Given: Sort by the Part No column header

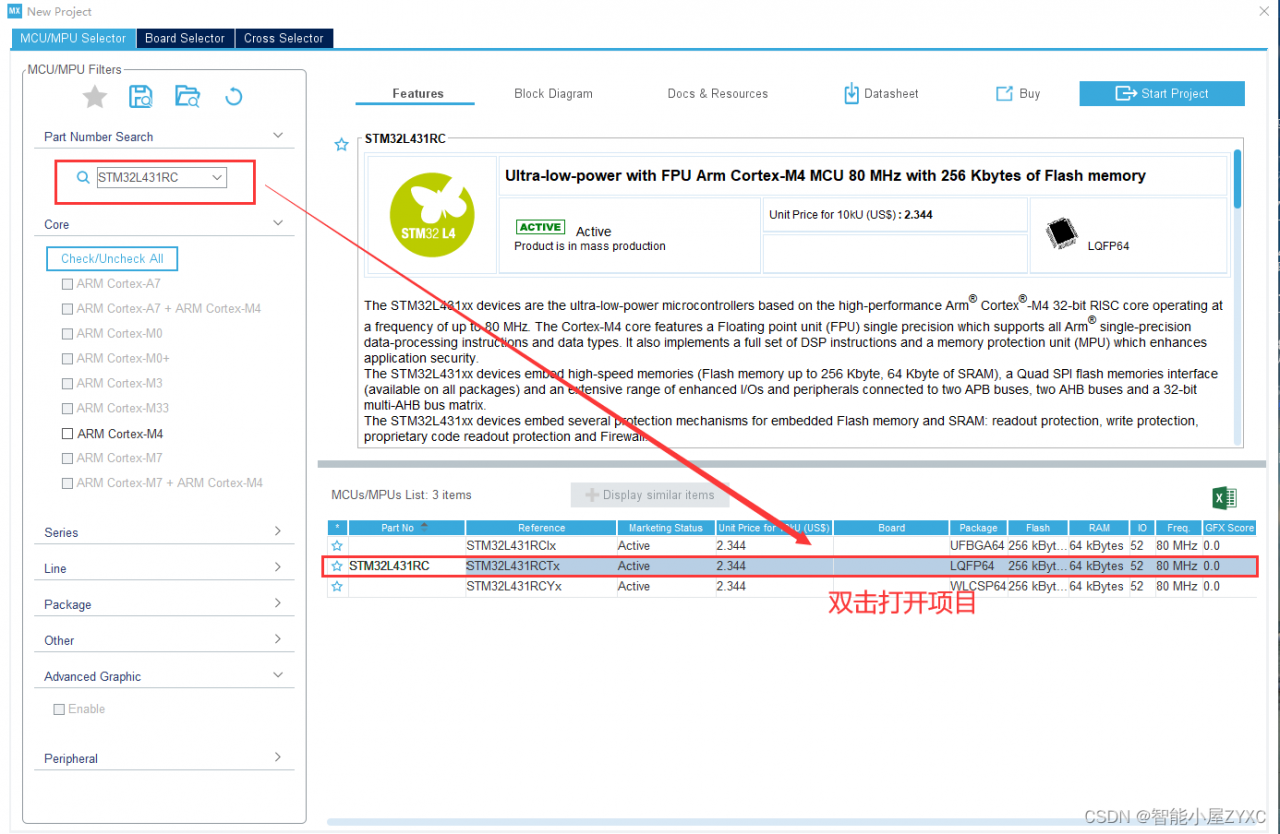Looking at the screenshot, I should click(405, 527).
